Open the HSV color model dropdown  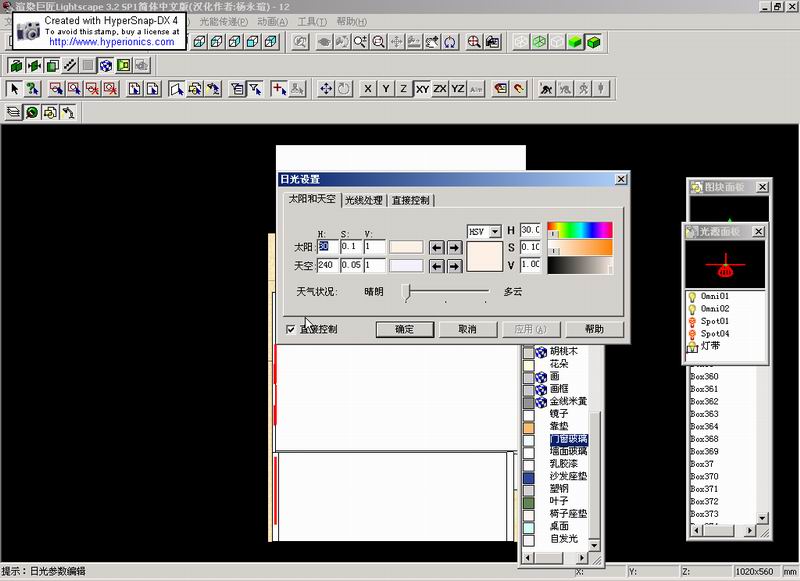click(x=495, y=231)
